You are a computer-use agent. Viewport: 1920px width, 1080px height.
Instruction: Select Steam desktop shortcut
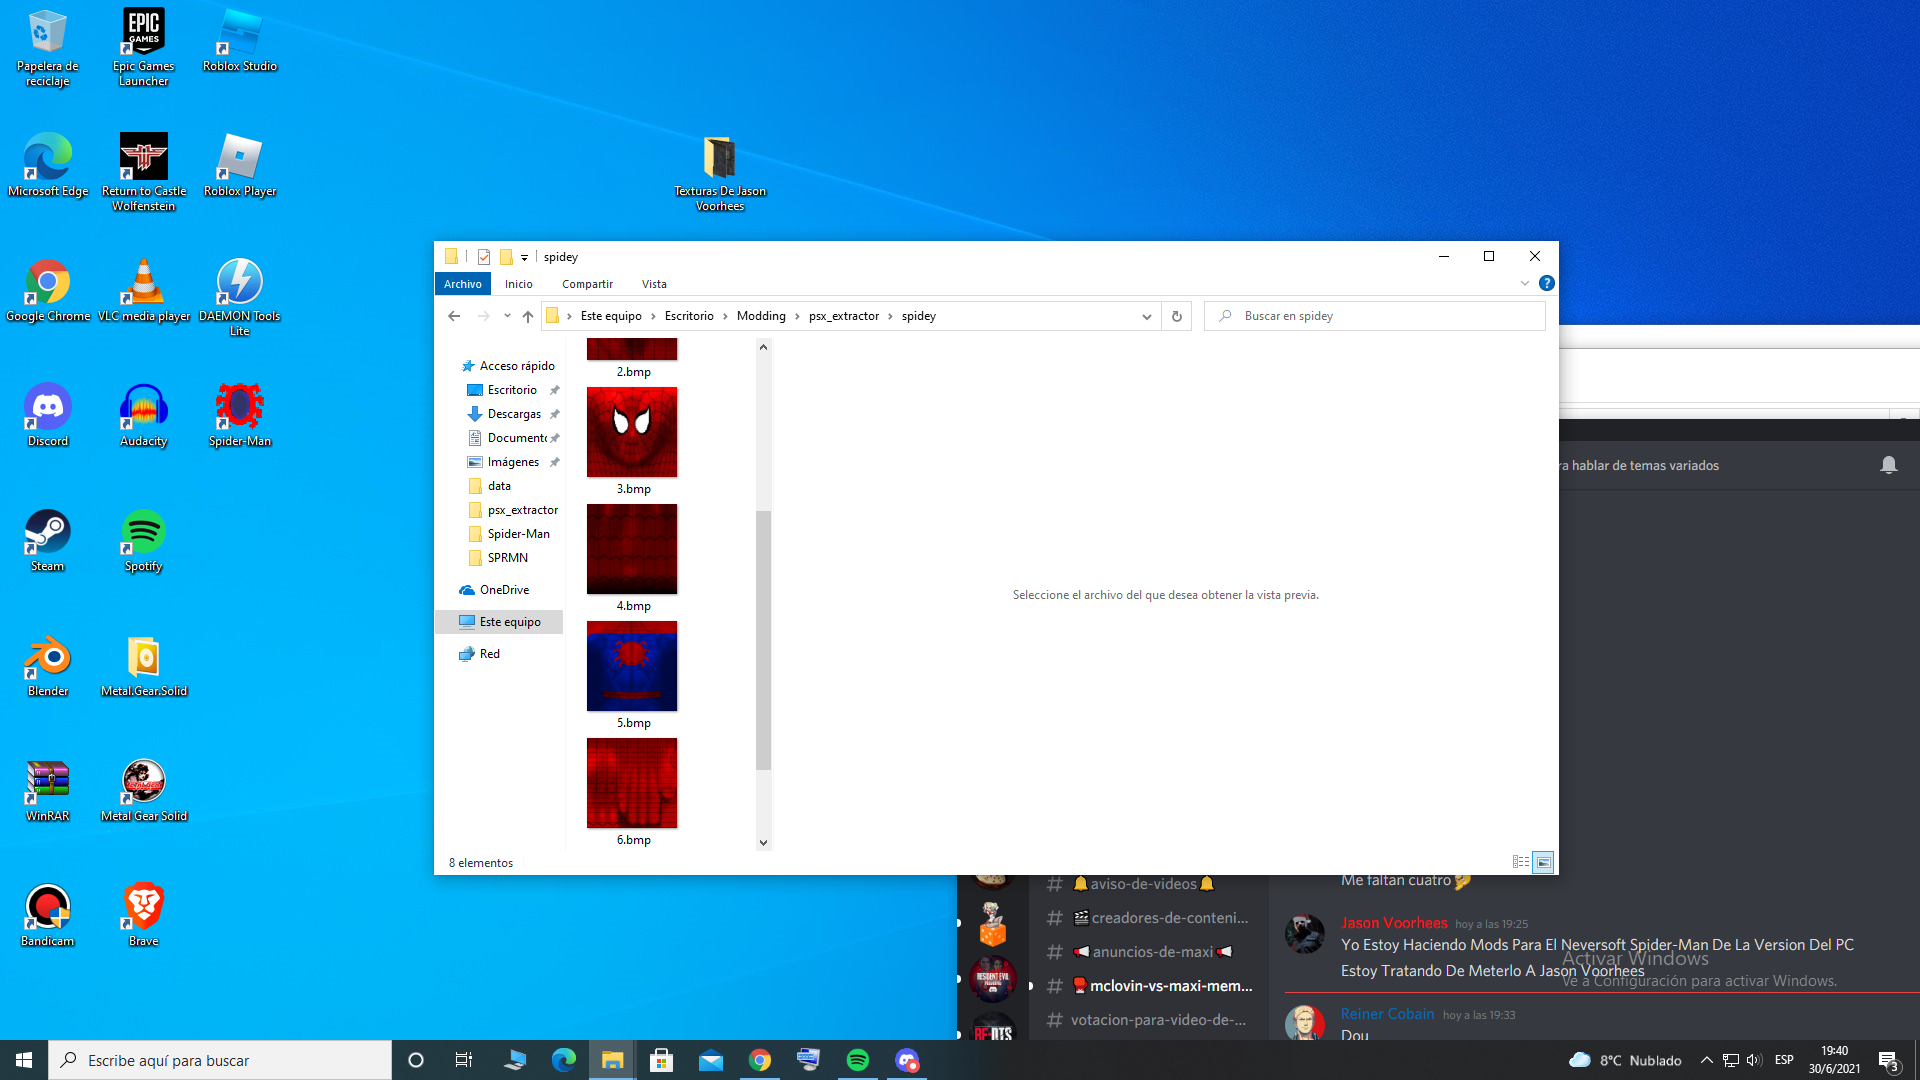point(47,540)
